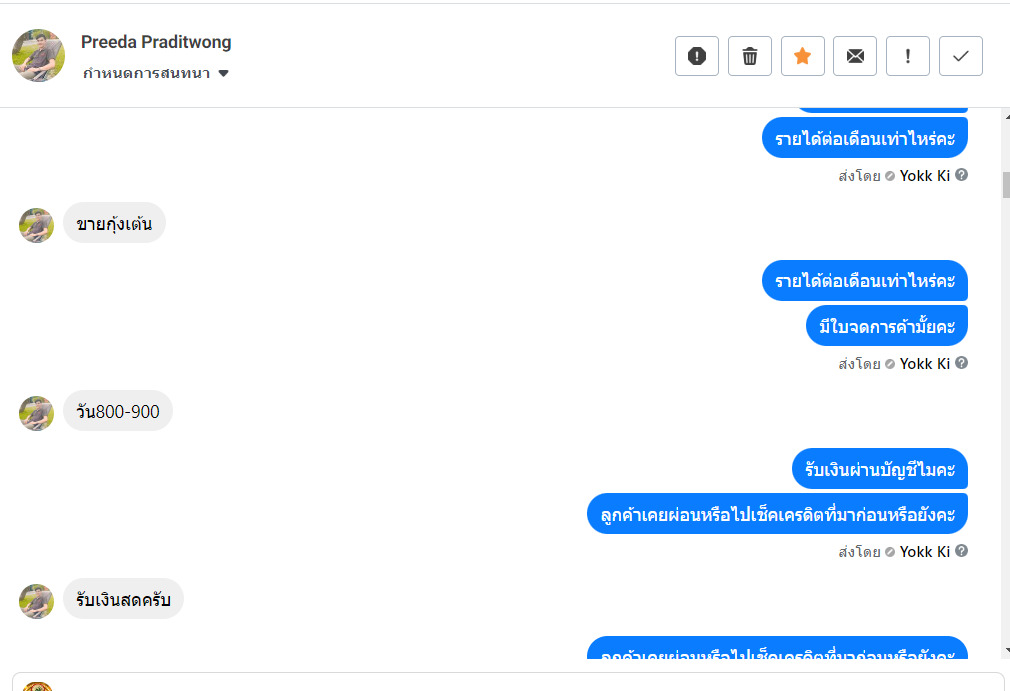Click the help icon below มีใบจดการค้ามั้ยคะ
Screen dimensions: 1010x691
click(962, 363)
